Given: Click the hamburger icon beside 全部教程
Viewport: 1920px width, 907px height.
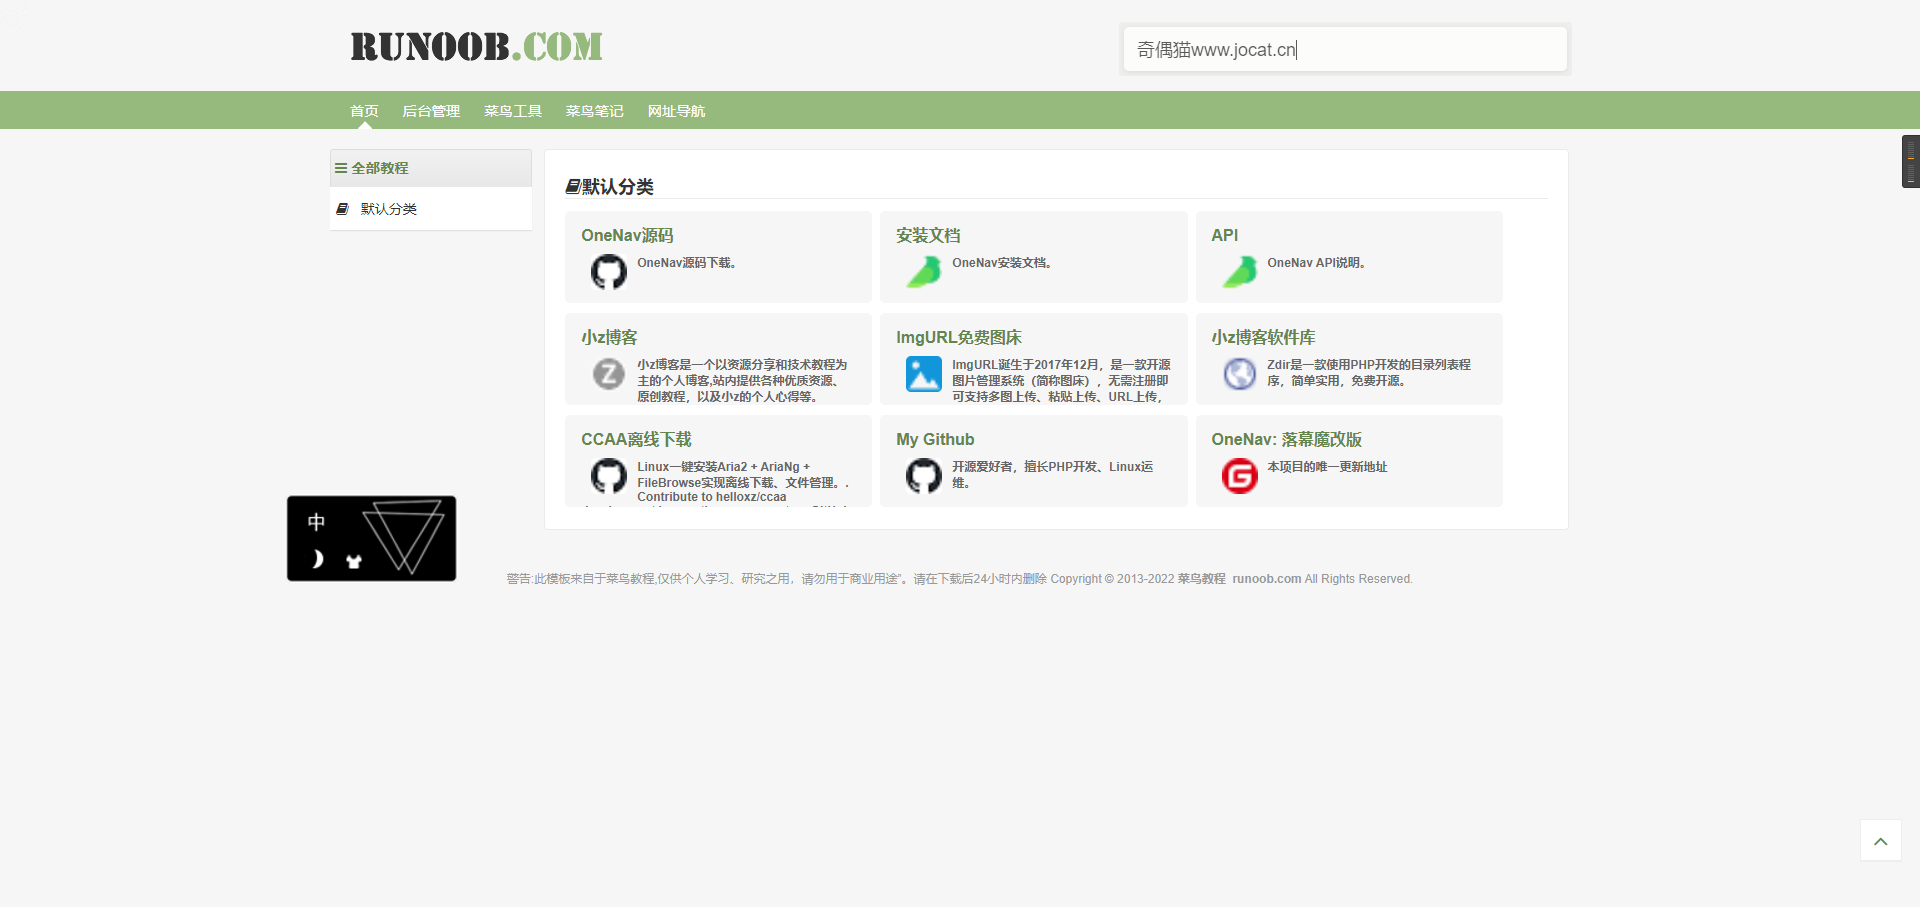Looking at the screenshot, I should 341,168.
